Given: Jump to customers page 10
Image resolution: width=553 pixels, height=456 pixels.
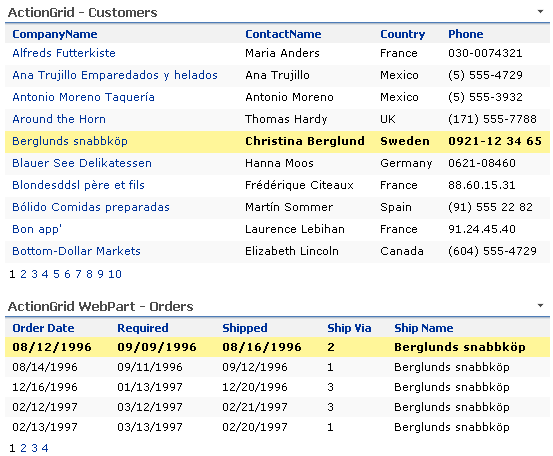Looking at the screenshot, I should tap(115, 274).
